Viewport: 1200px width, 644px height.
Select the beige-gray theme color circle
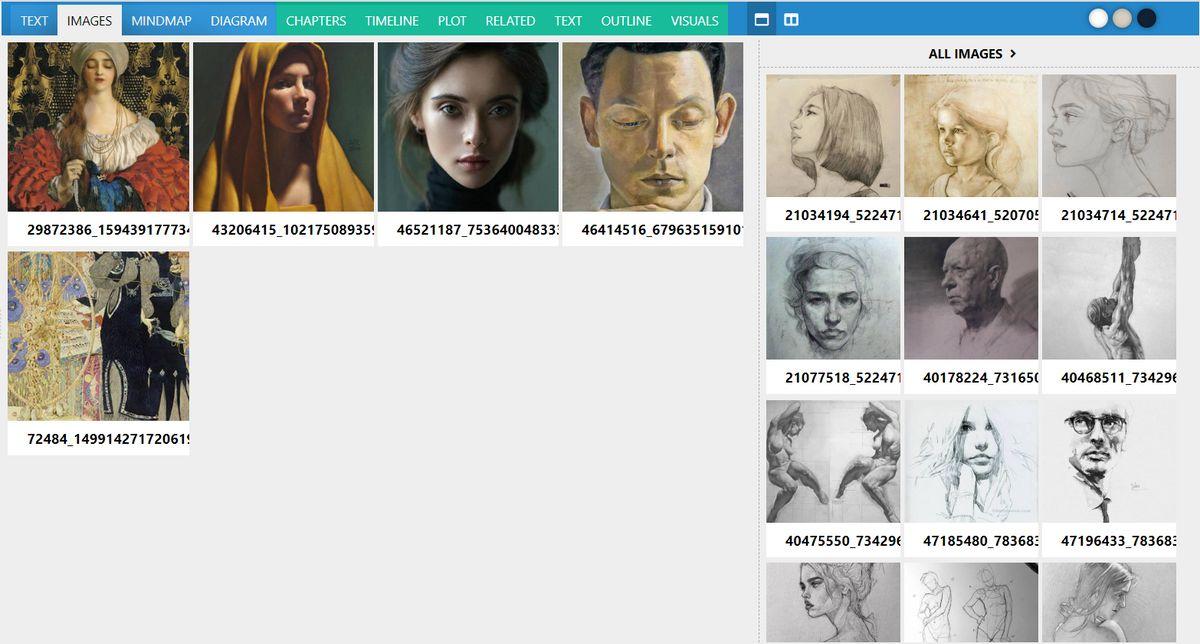click(1122, 18)
